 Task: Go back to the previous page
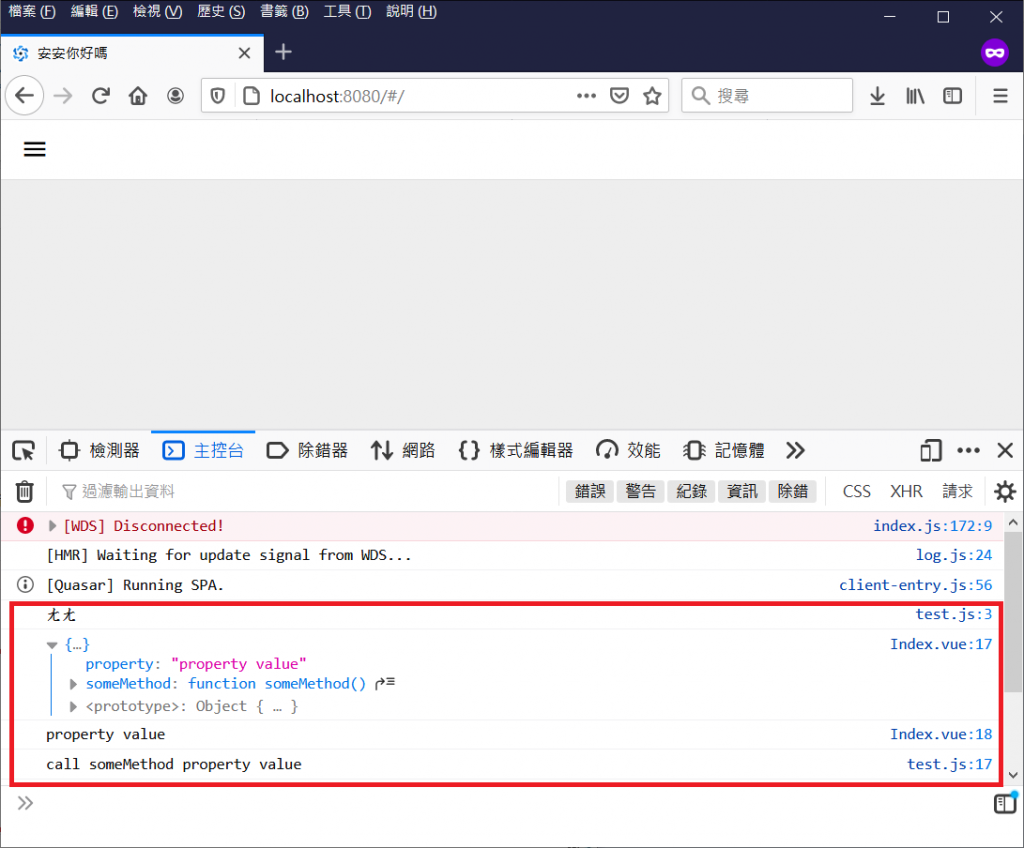click(25, 96)
